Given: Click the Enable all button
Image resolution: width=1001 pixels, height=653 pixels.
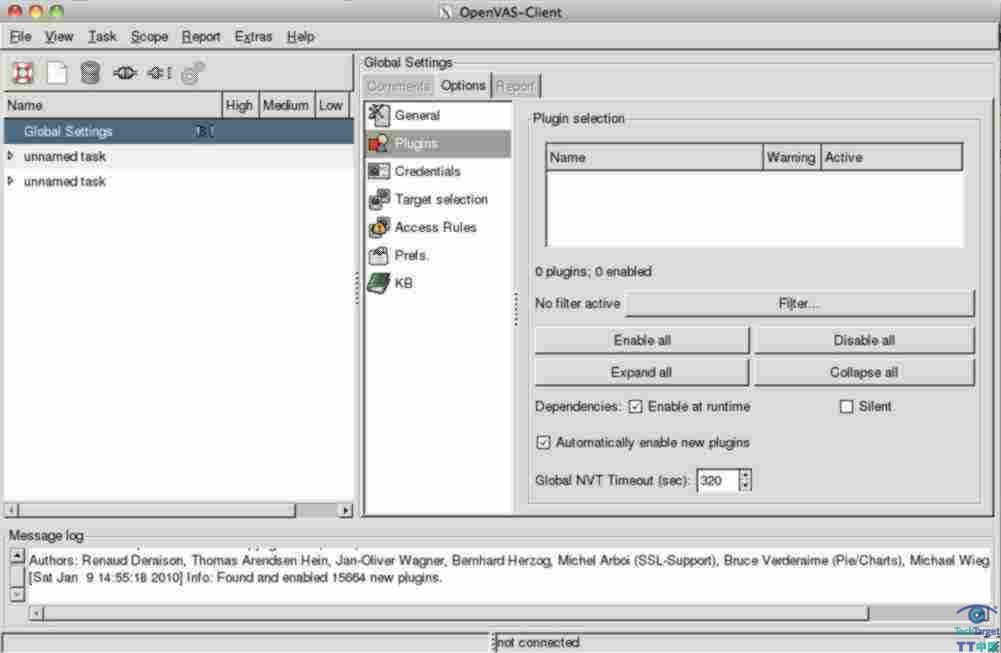Looking at the screenshot, I should (x=642, y=340).
